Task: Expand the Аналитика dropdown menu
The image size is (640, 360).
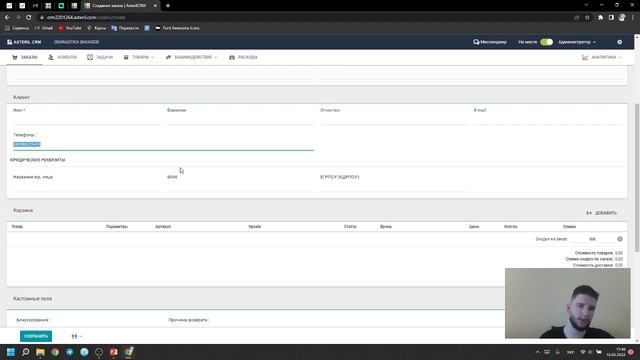Action: [x=602, y=57]
